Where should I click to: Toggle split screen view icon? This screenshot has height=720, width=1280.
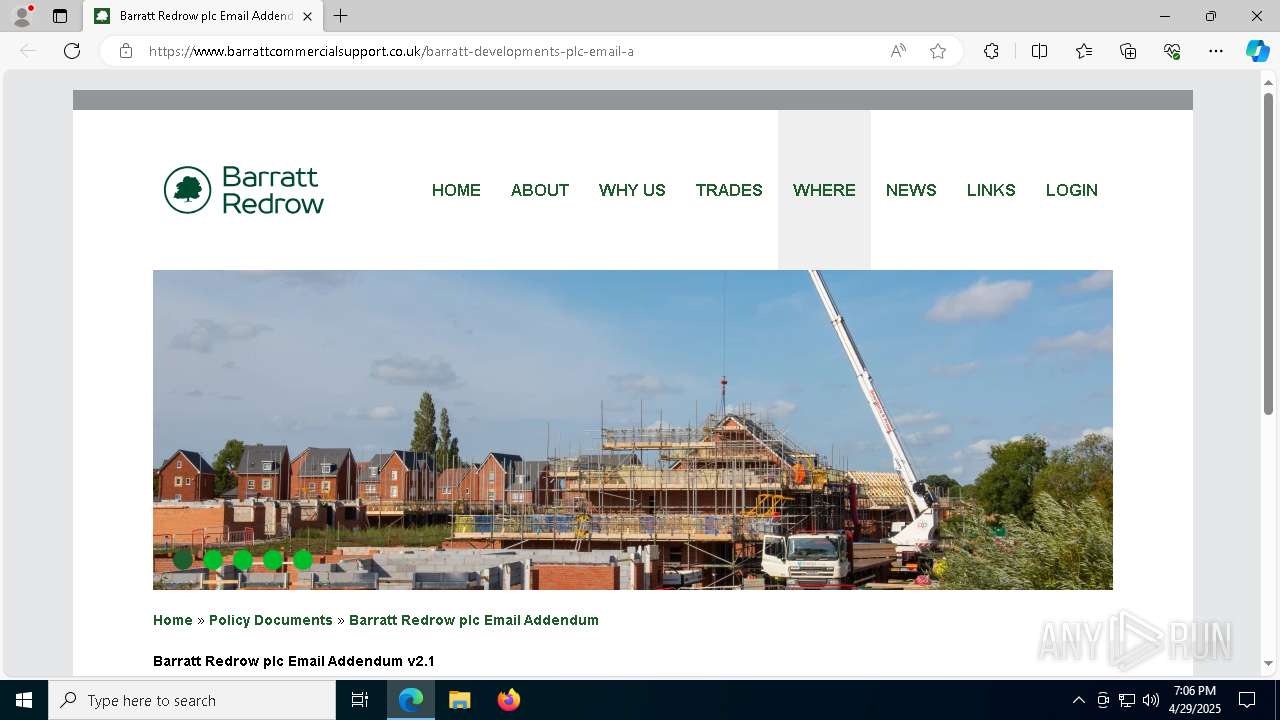click(1039, 51)
